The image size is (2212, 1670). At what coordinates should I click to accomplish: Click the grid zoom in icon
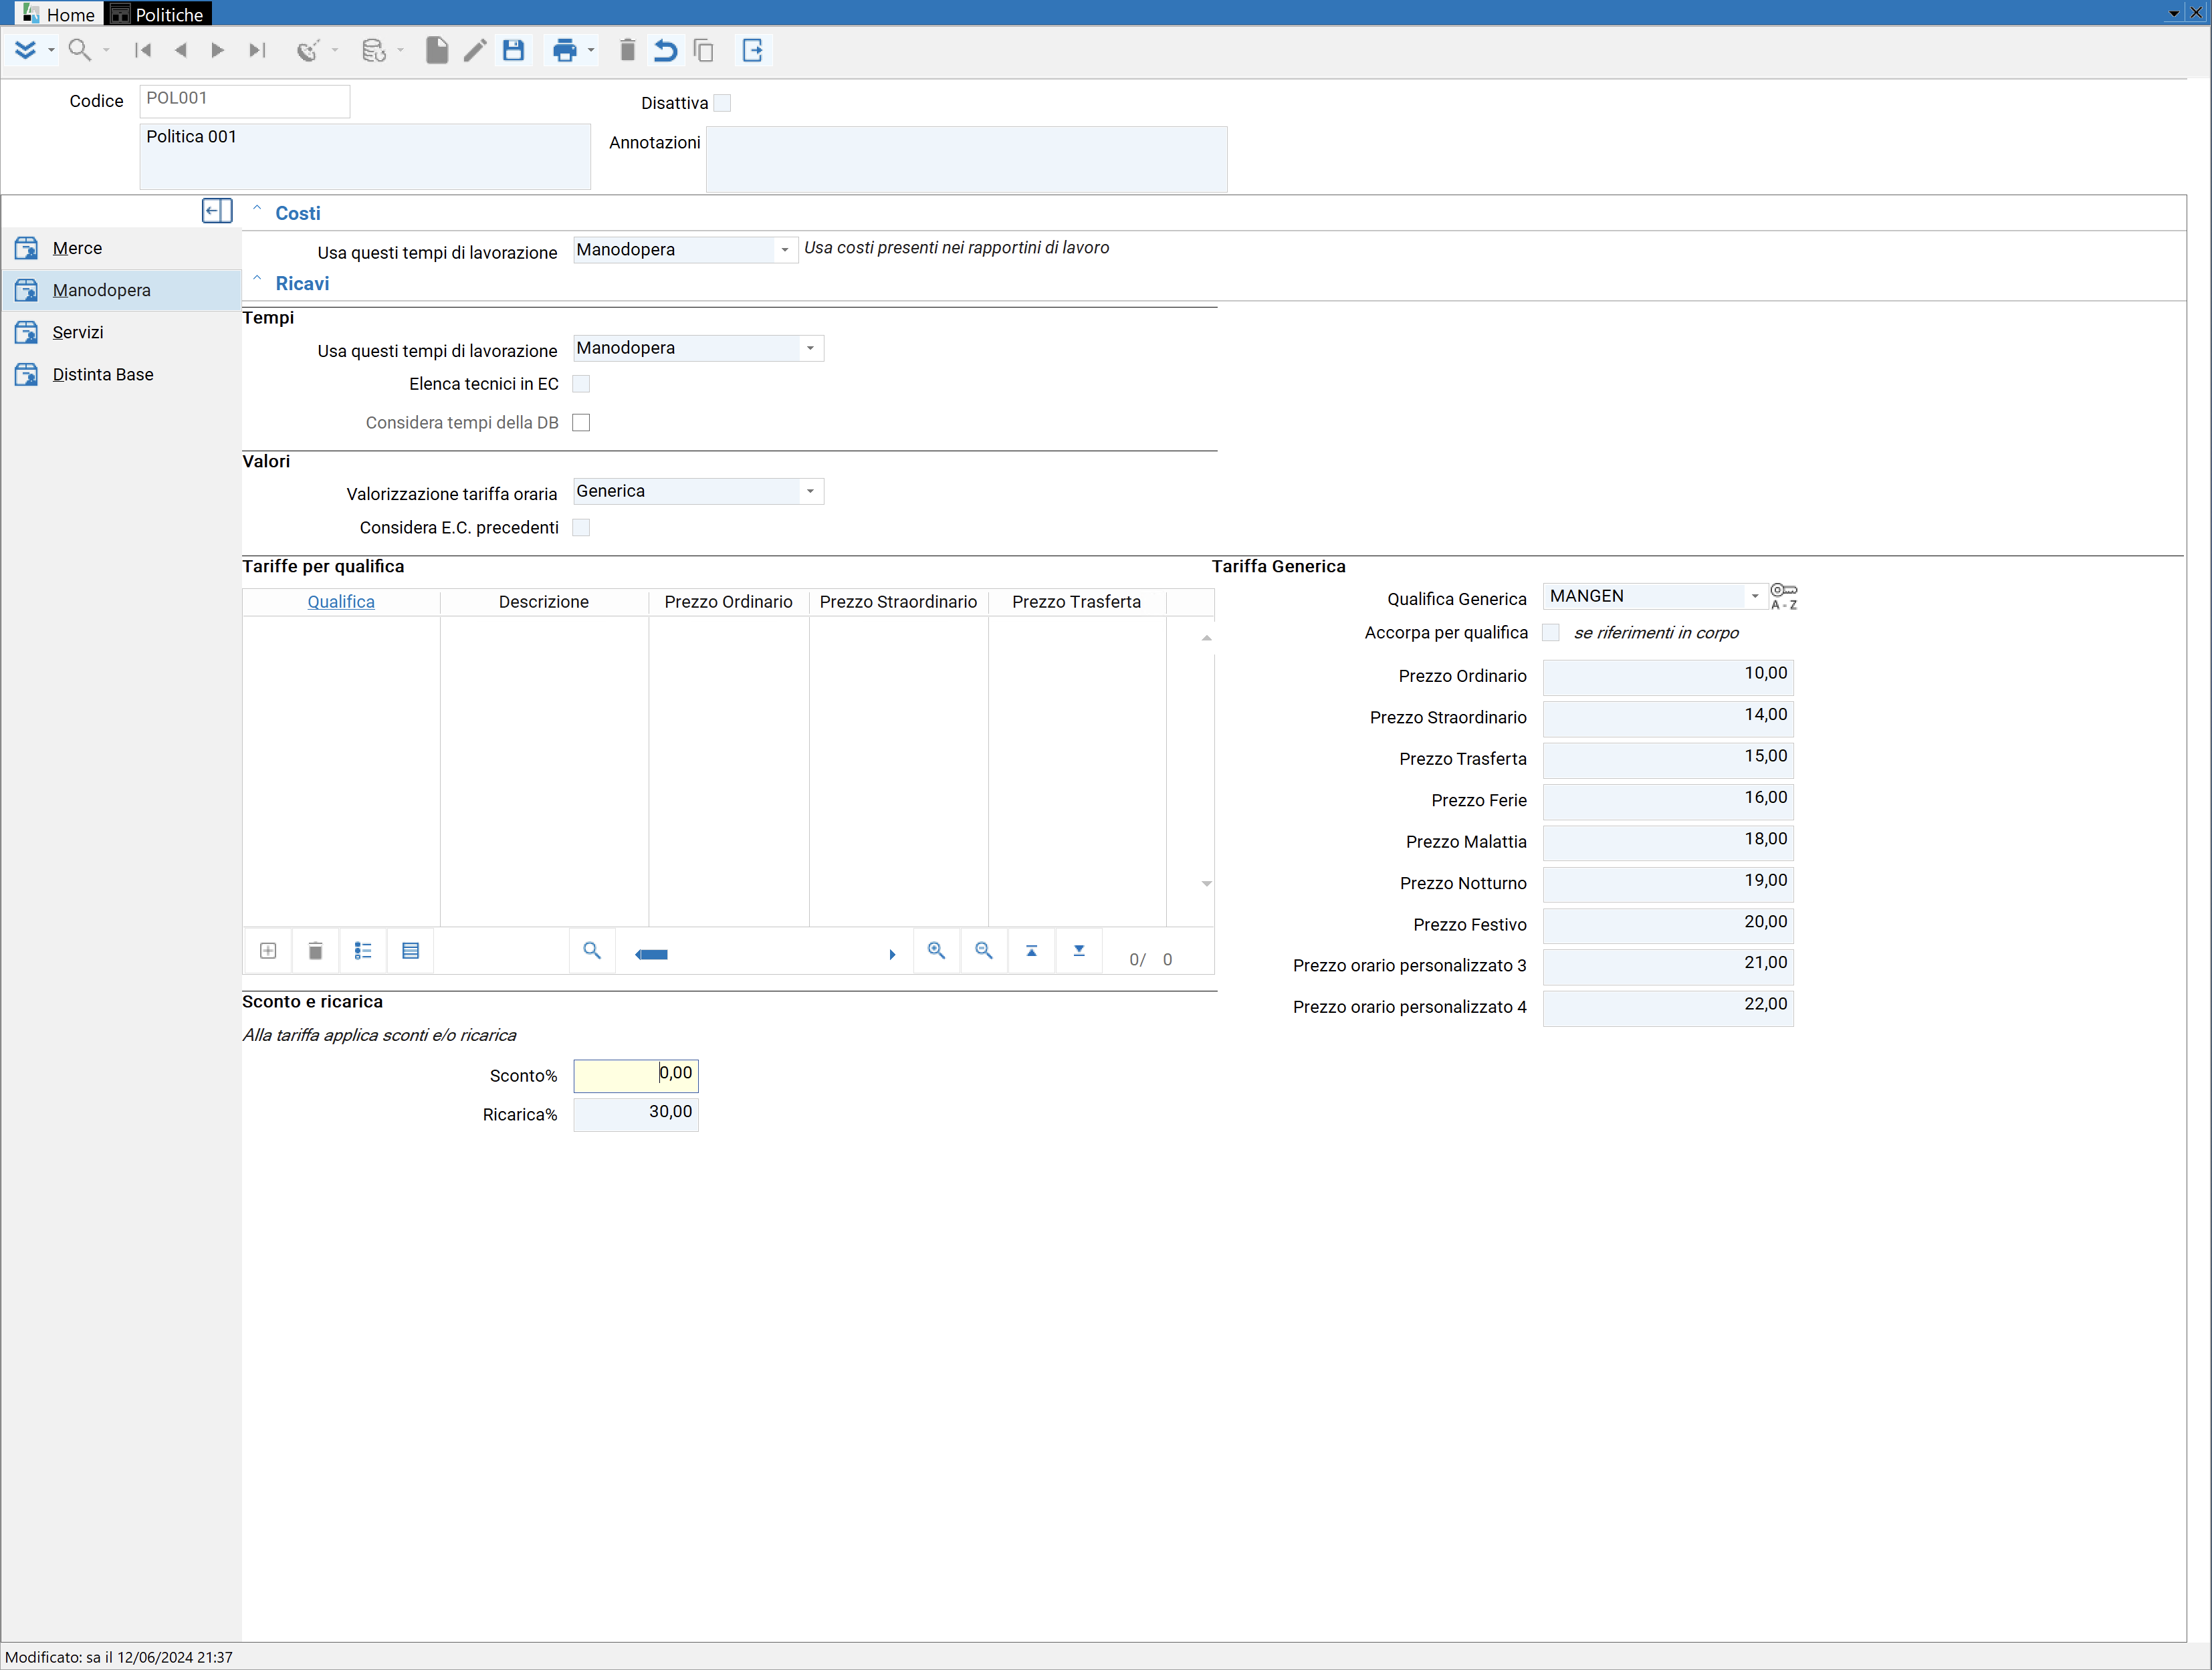pos(936,951)
